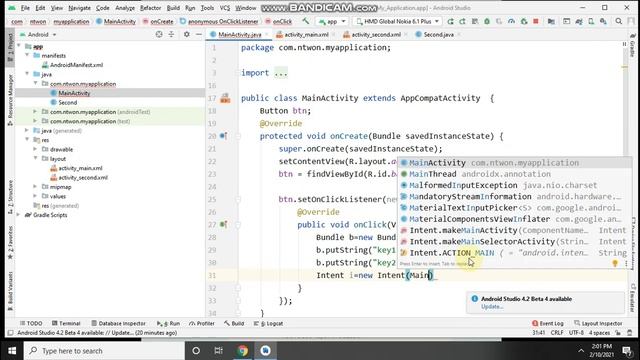The image size is (640, 360).
Task: Toggle the Terminal tool window
Action: [66, 323]
